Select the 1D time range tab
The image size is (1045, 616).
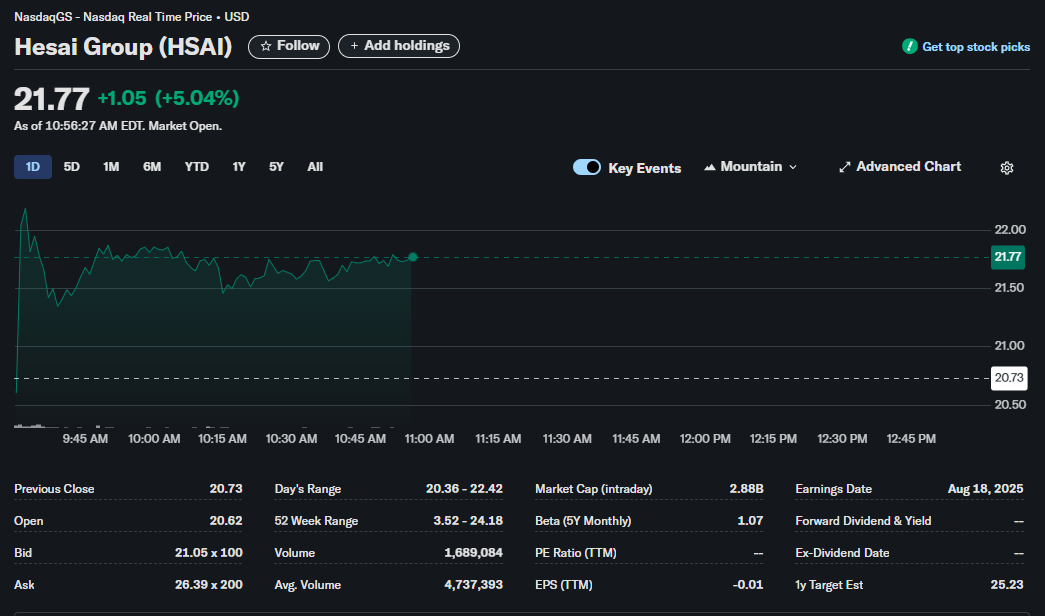coord(33,167)
